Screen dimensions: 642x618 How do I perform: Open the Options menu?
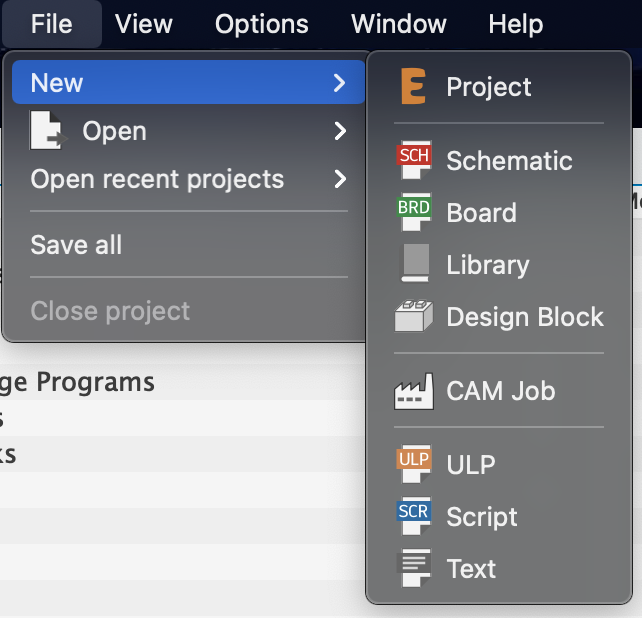(x=262, y=24)
